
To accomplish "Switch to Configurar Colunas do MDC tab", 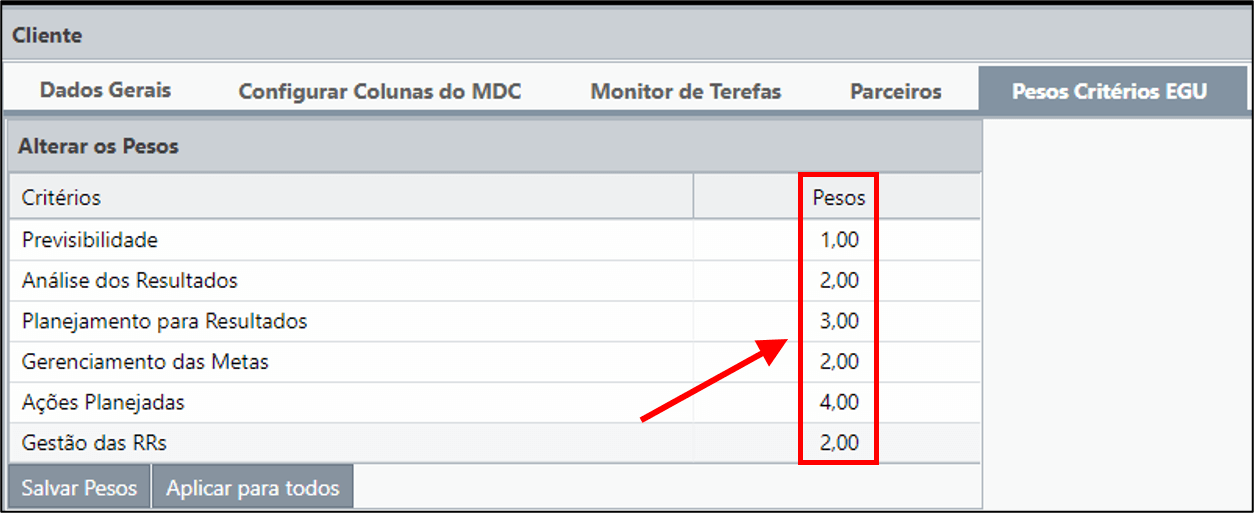I will [380, 91].
